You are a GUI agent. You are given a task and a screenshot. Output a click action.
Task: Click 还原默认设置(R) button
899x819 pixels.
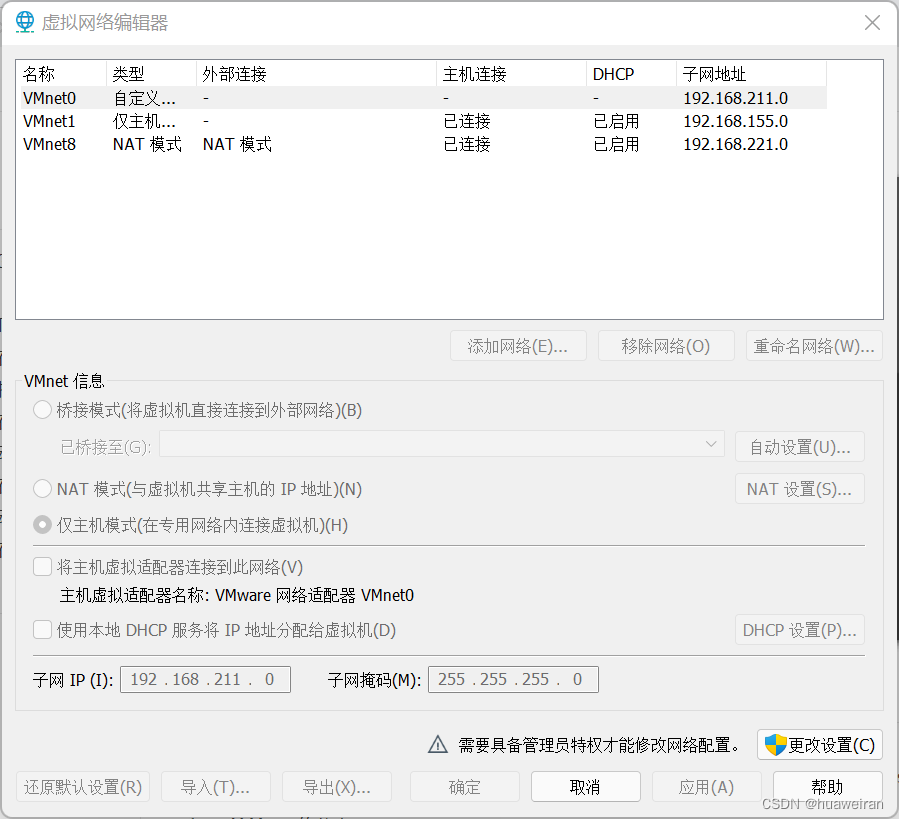83,786
